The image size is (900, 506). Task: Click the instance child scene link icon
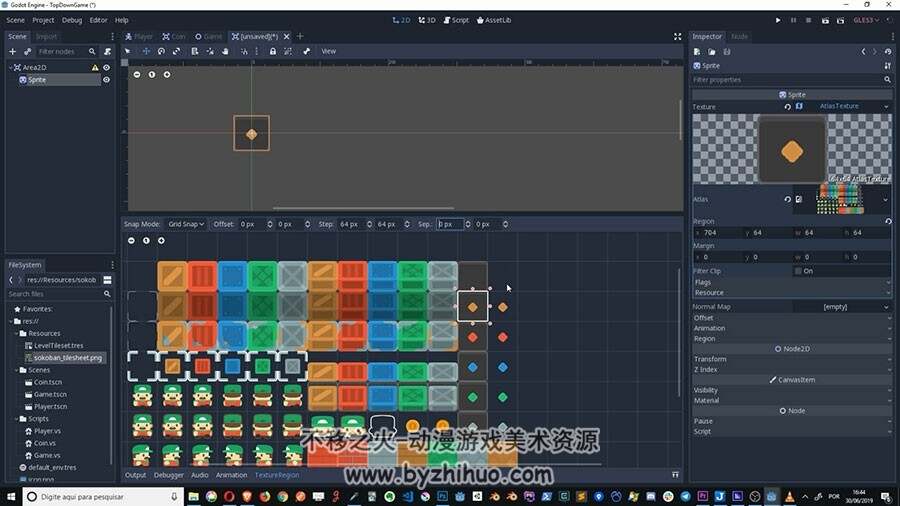click(x=27, y=52)
